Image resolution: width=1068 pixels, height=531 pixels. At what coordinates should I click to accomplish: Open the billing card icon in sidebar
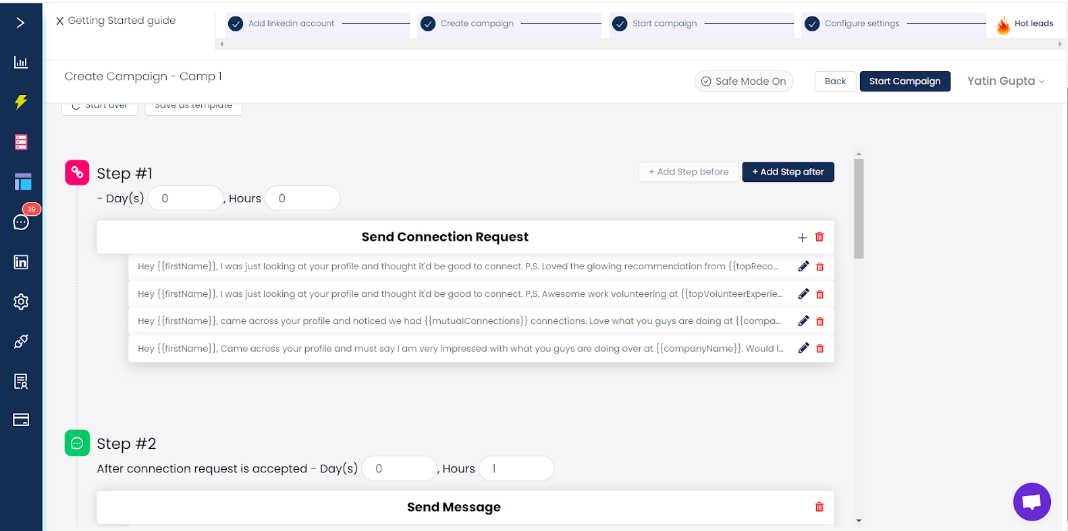pyautogui.click(x=21, y=419)
